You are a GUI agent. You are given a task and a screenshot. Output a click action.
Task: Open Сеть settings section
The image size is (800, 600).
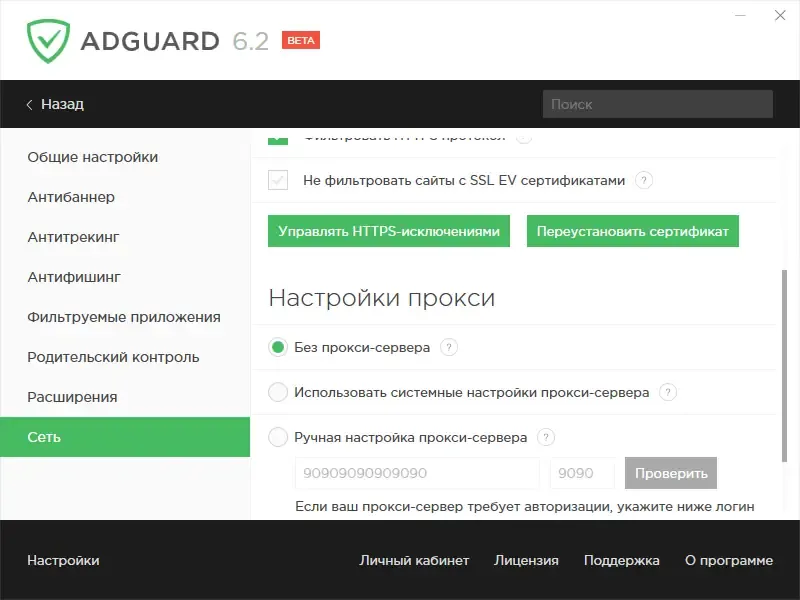tap(46, 437)
